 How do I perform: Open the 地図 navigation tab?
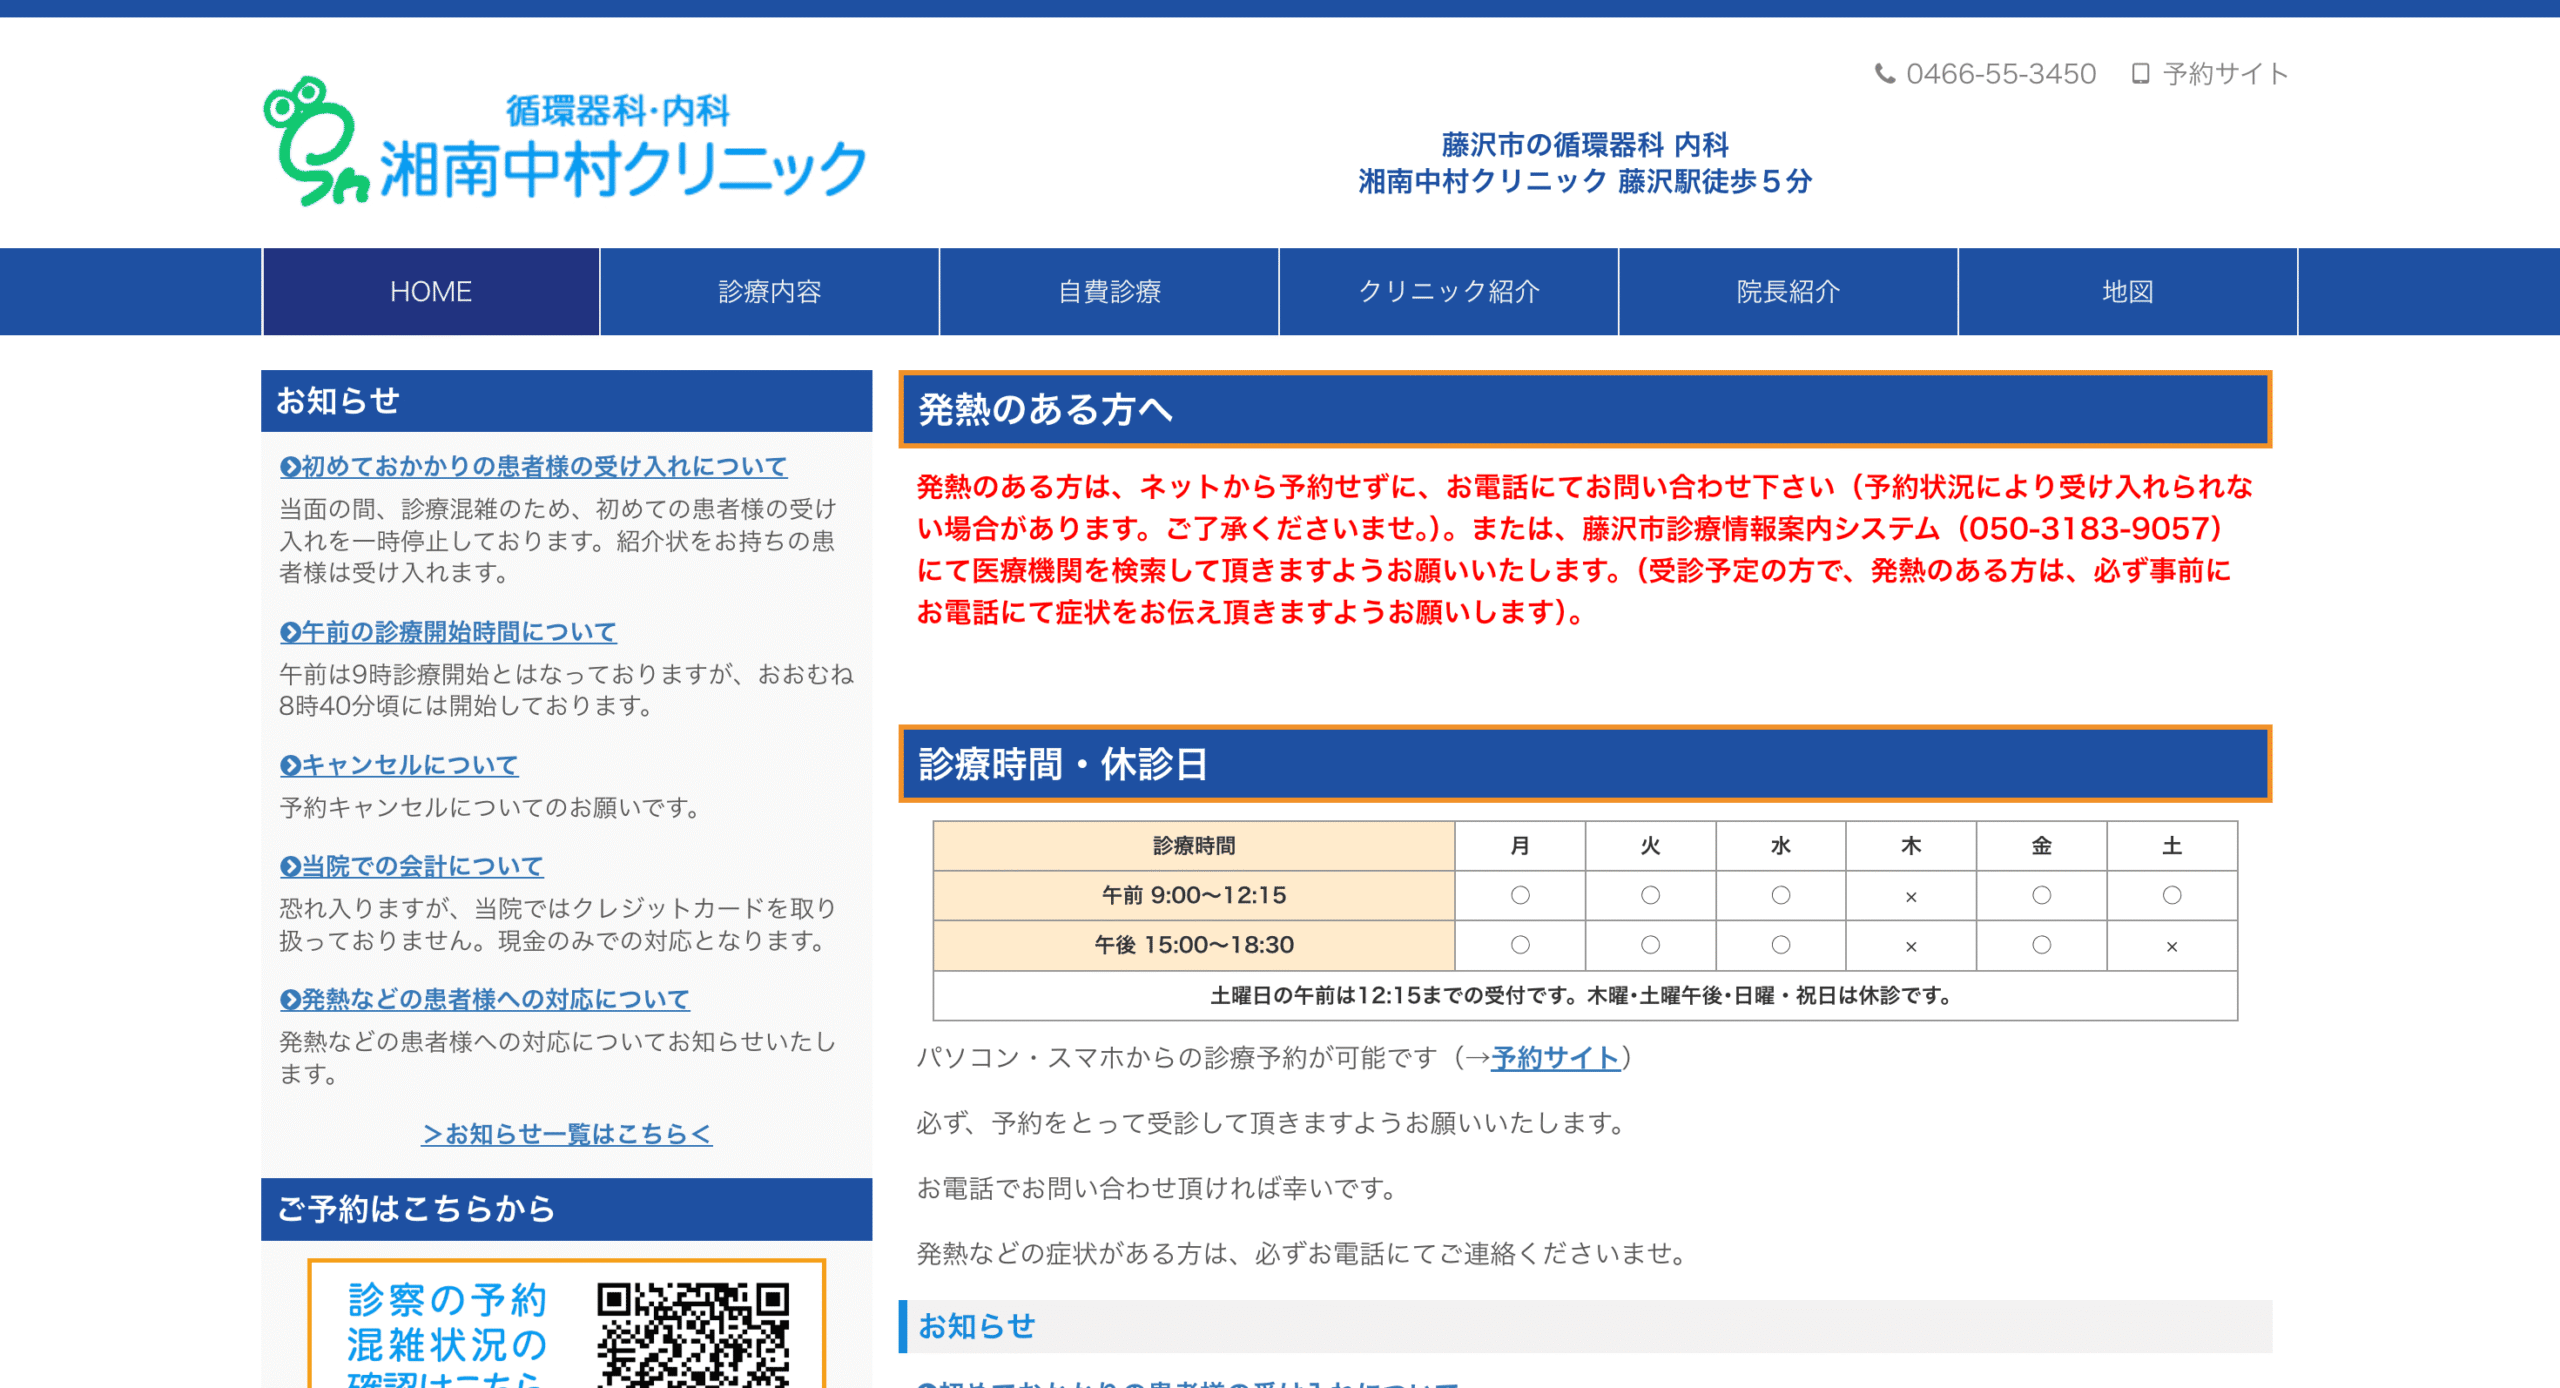[2128, 292]
